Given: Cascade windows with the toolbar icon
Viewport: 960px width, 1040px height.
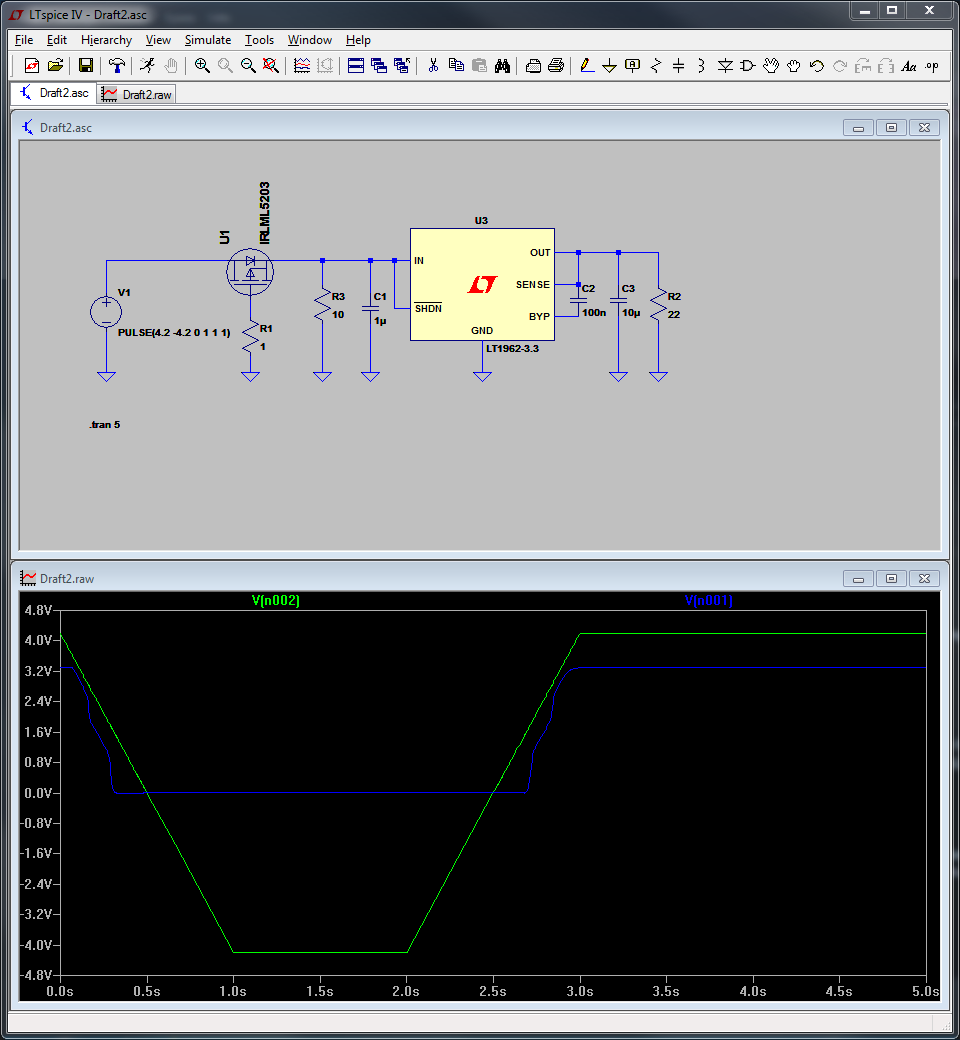Looking at the screenshot, I should 379,65.
